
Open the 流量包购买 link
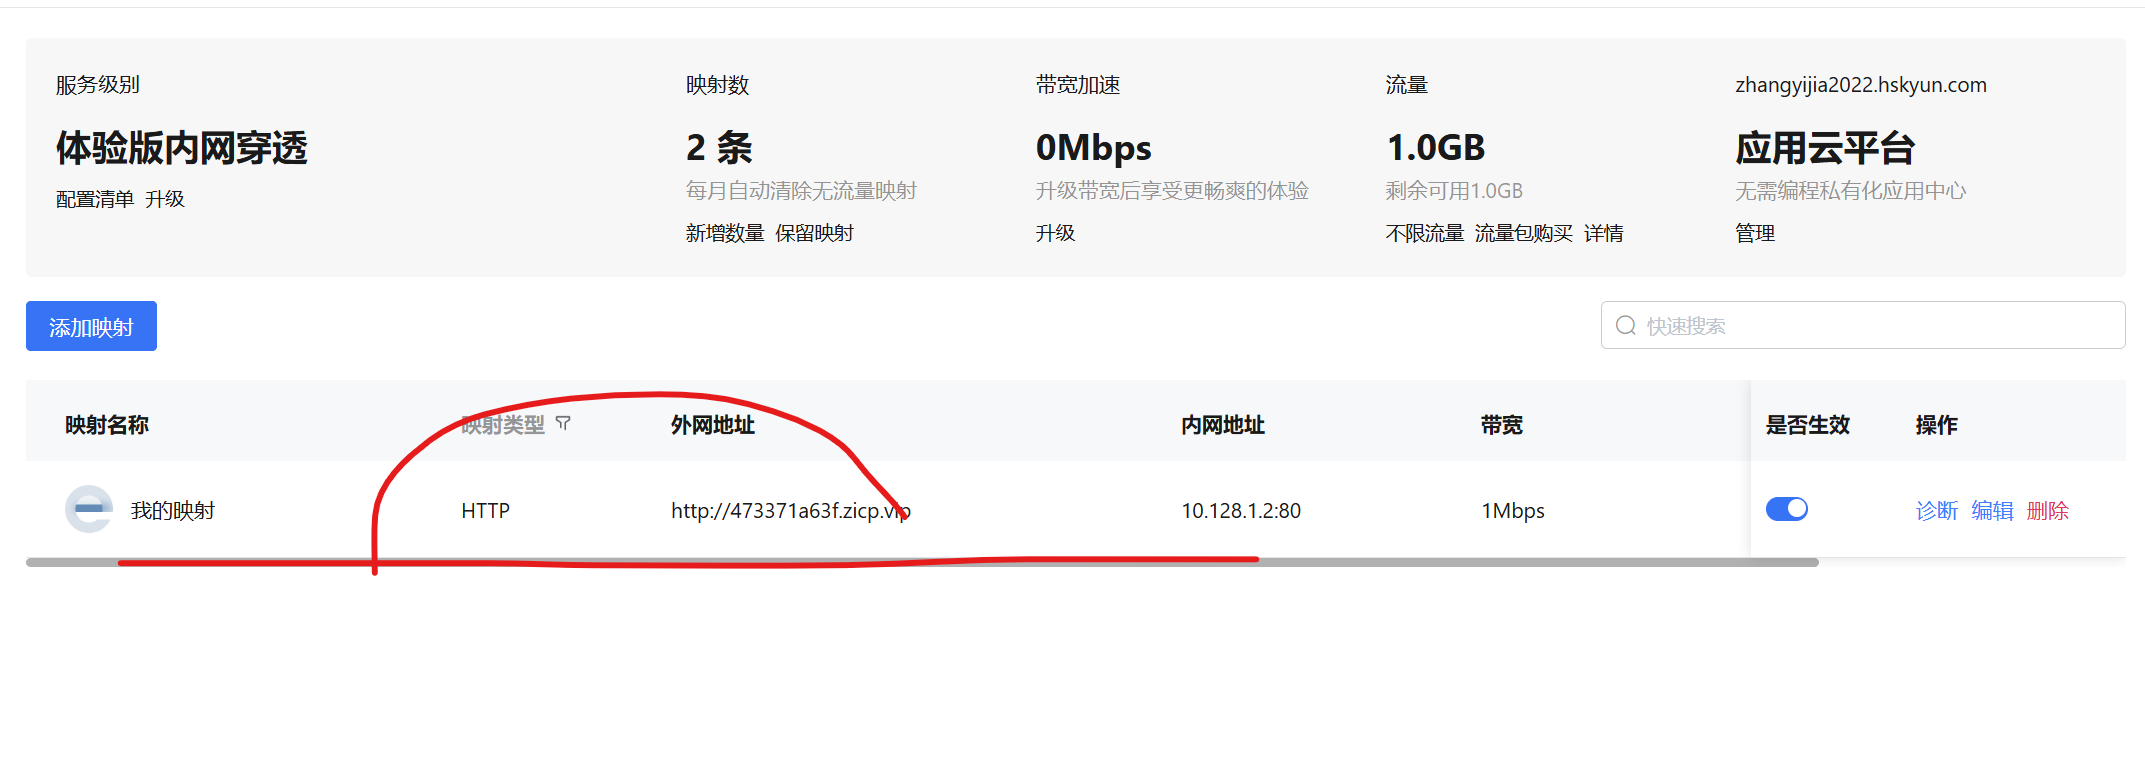pyautogui.click(x=1523, y=233)
